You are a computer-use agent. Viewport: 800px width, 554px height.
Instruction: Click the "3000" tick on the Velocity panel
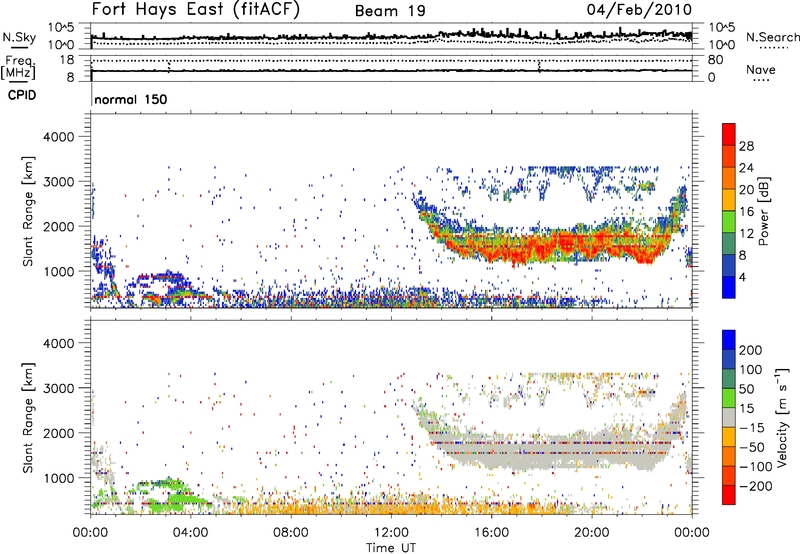click(x=59, y=388)
